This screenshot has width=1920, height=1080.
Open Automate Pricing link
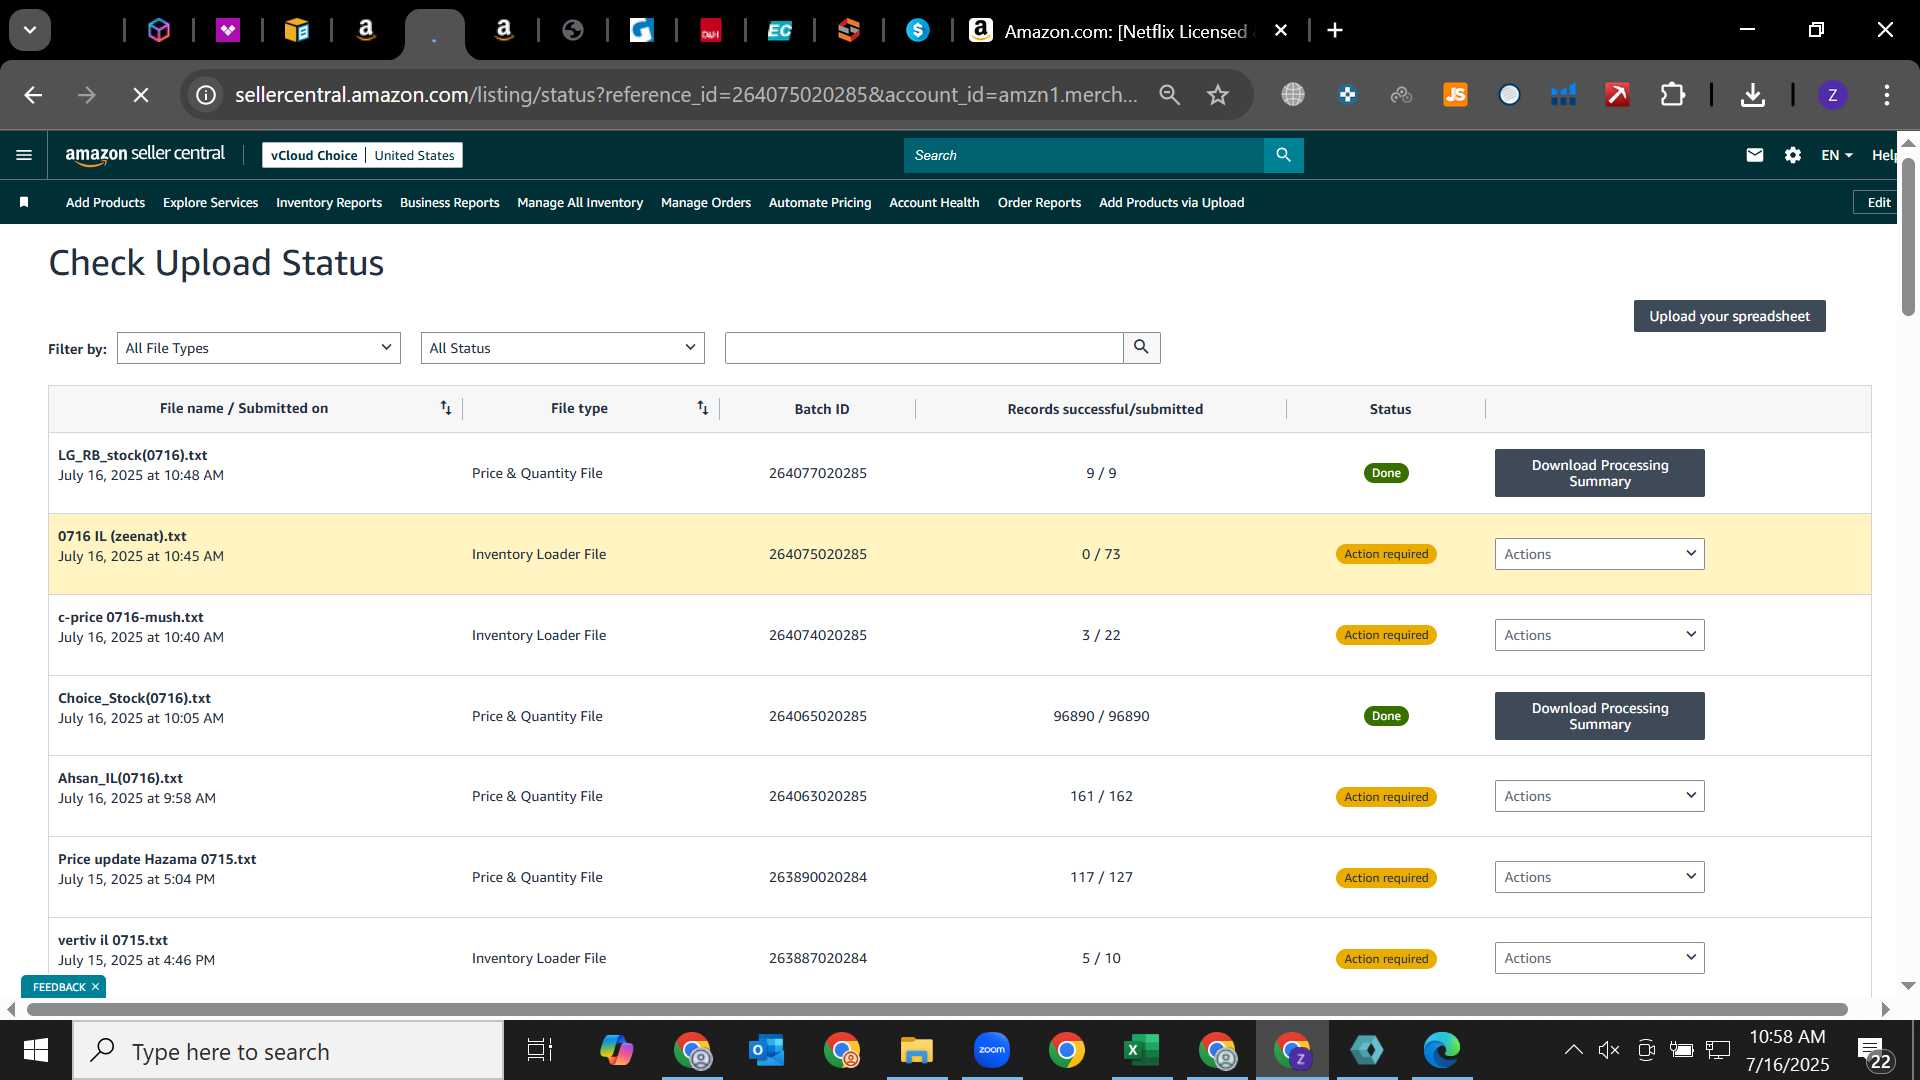(820, 202)
